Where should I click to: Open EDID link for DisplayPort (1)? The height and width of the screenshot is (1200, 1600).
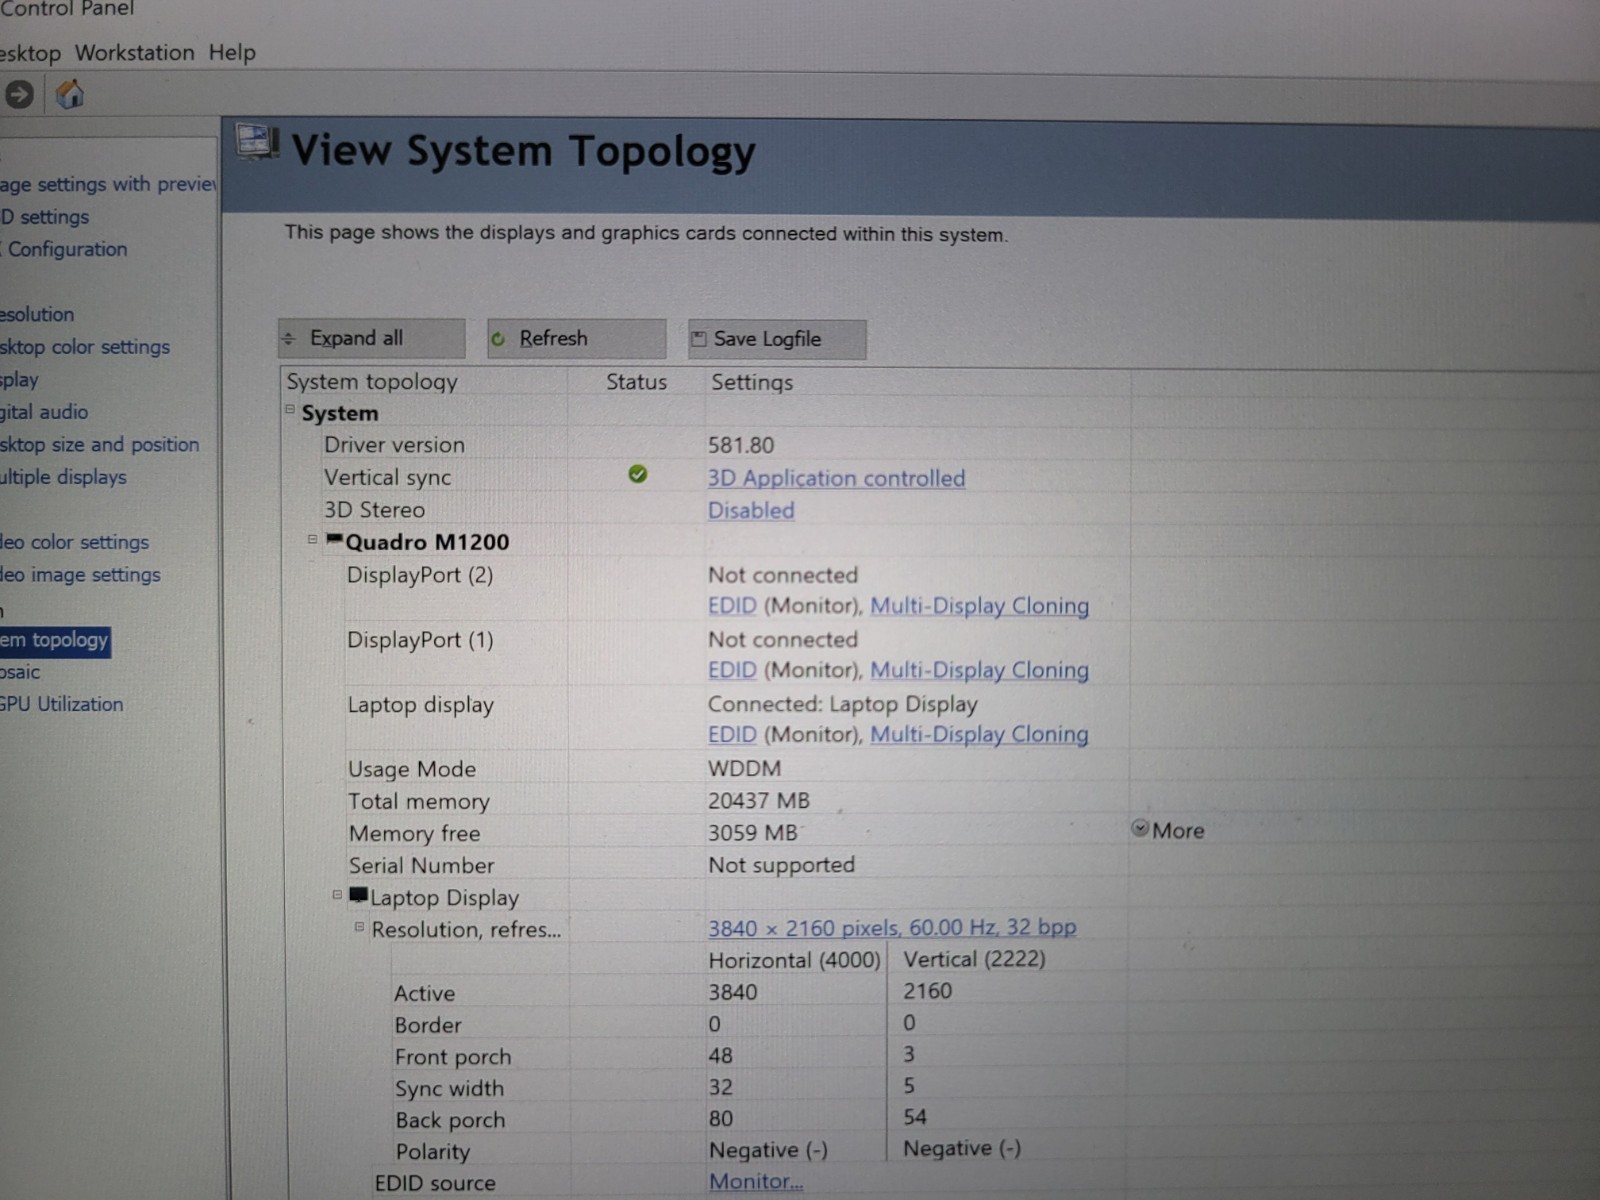click(x=732, y=670)
